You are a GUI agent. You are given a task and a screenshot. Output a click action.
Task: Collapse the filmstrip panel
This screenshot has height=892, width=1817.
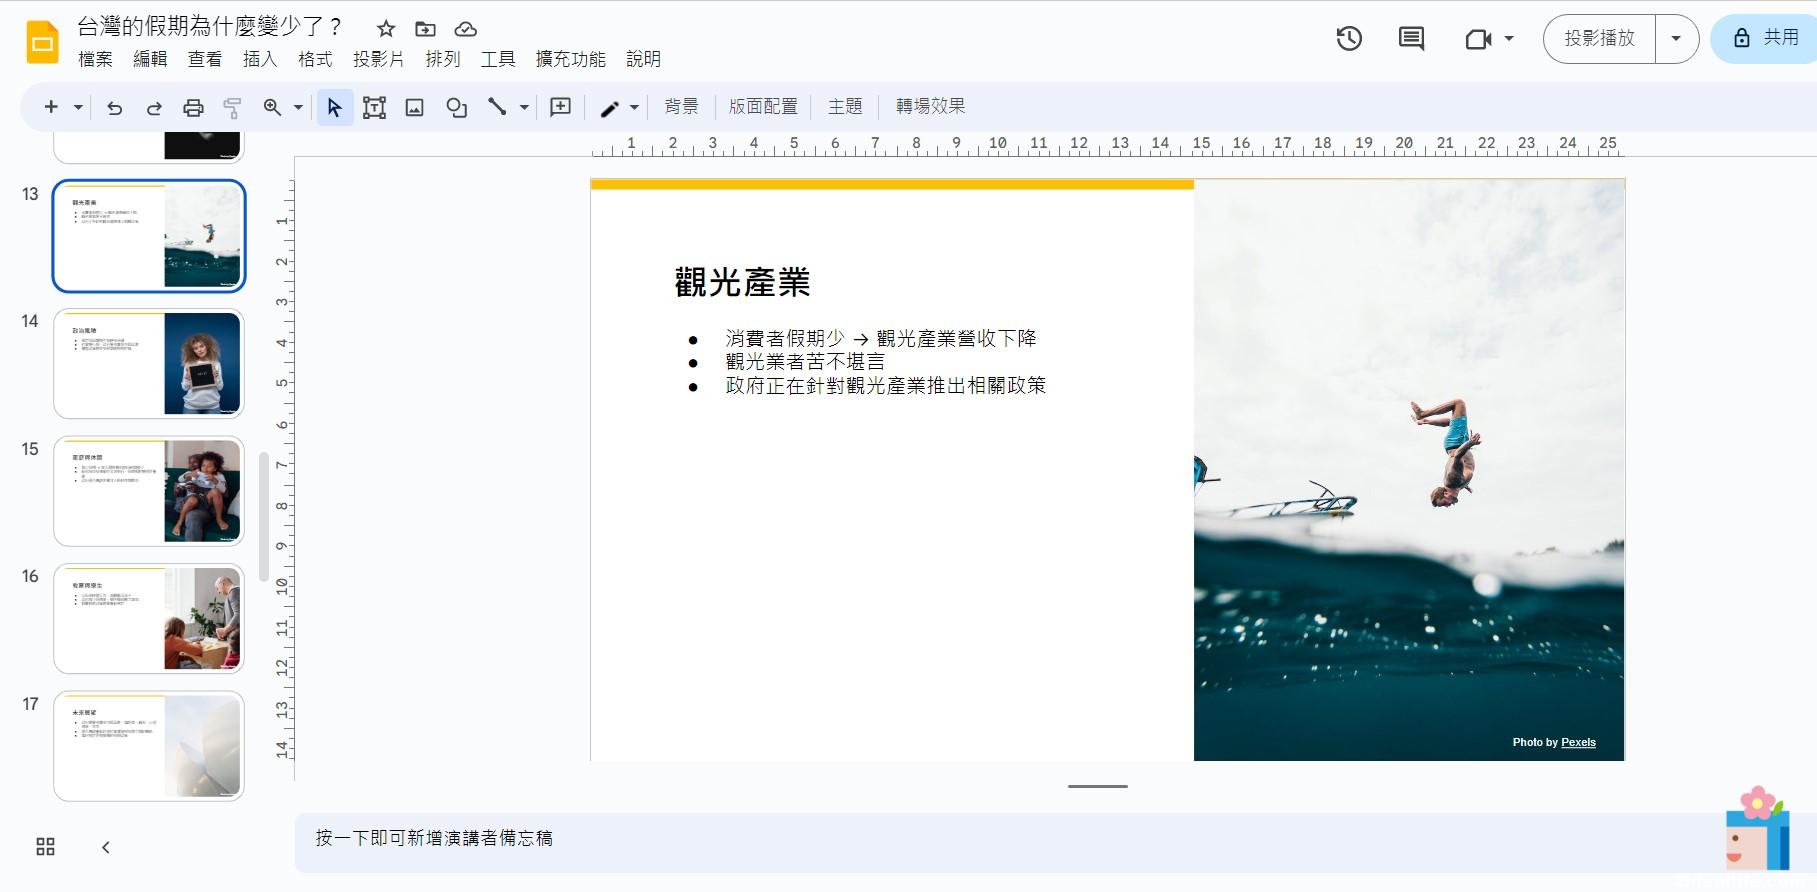click(x=105, y=847)
